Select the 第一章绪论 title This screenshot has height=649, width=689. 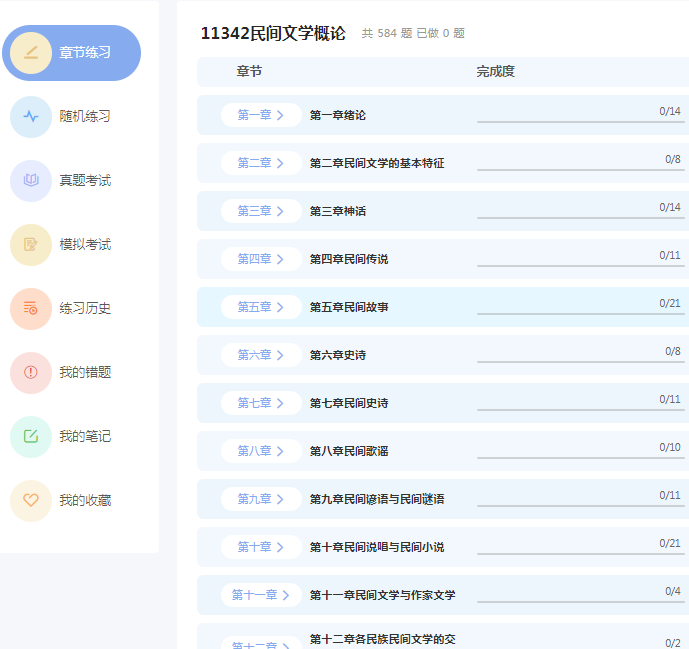tap(338, 115)
